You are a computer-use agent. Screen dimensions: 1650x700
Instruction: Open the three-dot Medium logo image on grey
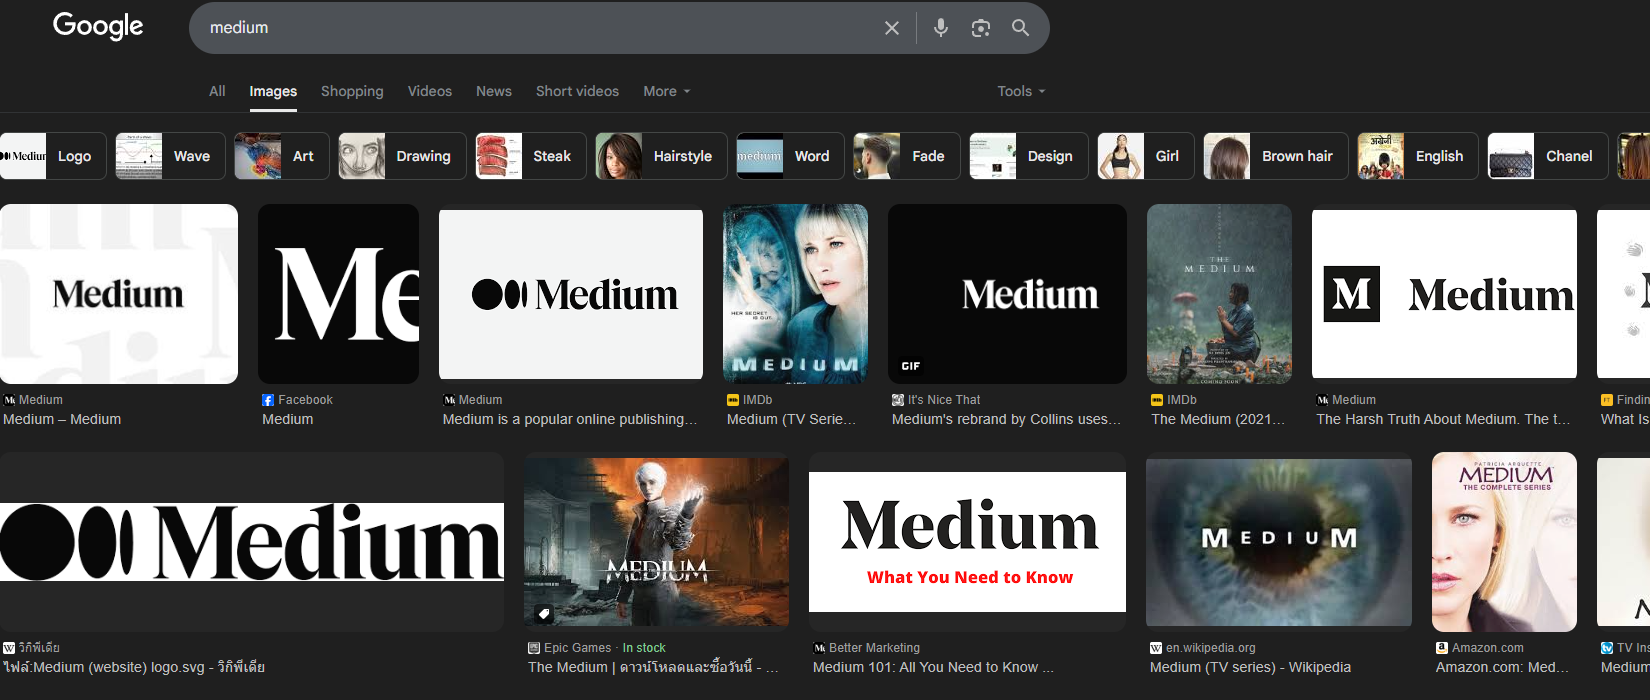[571, 294]
